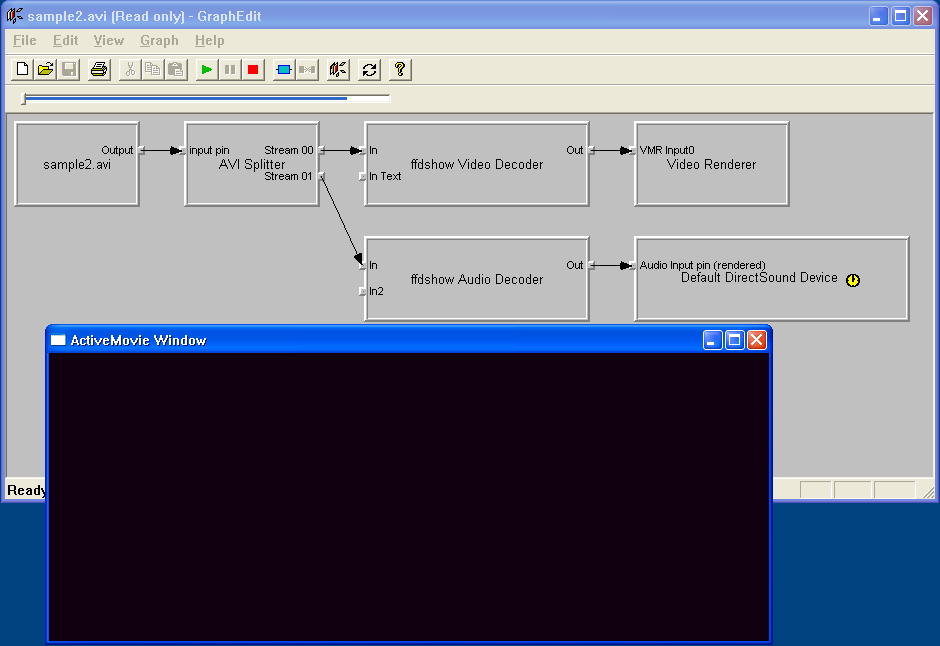Maximize the GraphEdit window
Image resolution: width=940 pixels, height=646 pixels.
point(900,16)
